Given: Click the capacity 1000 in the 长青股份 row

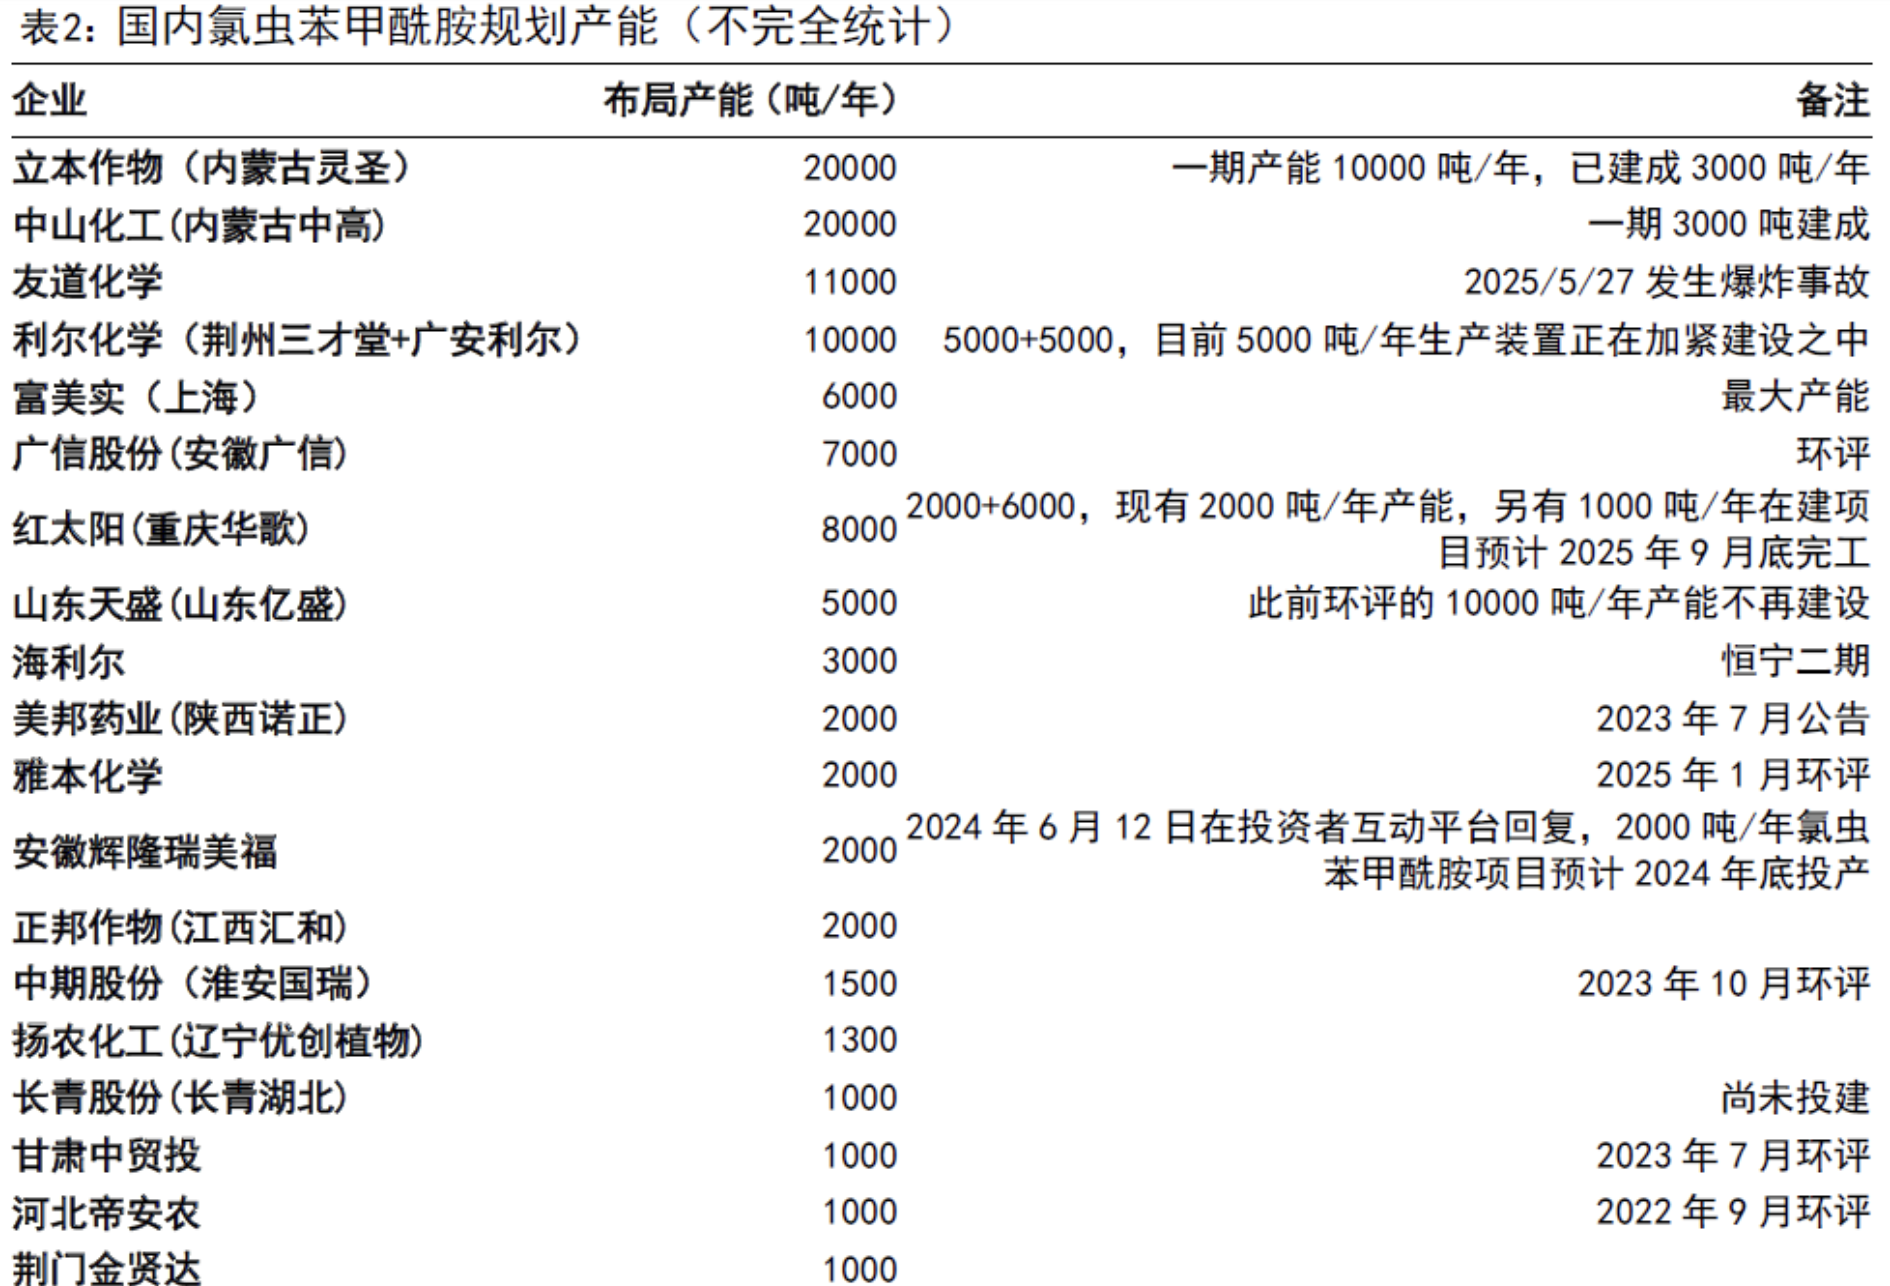Looking at the screenshot, I should [859, 1099].
